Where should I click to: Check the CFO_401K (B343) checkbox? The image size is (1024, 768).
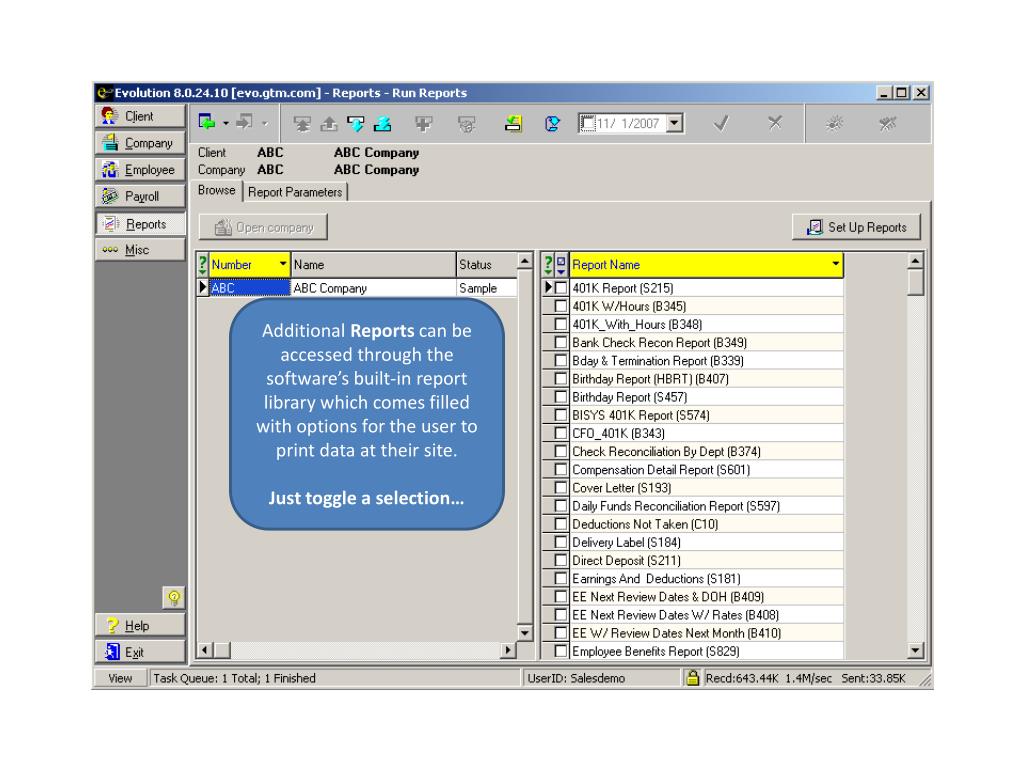[x=561, y=433]
